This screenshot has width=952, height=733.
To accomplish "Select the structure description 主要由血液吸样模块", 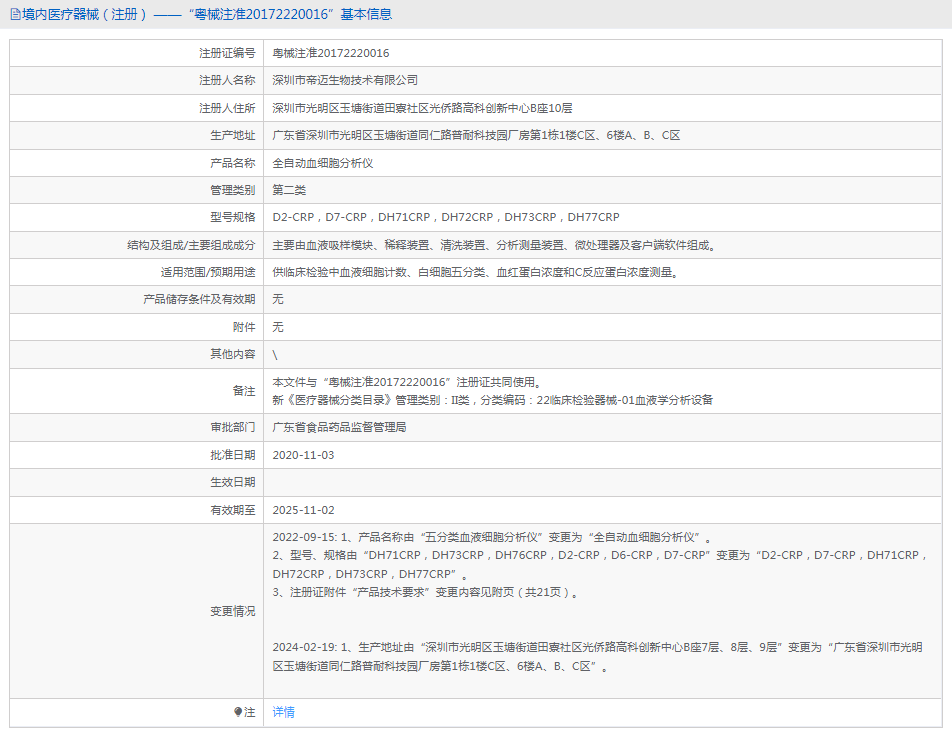I will point(494,245).
